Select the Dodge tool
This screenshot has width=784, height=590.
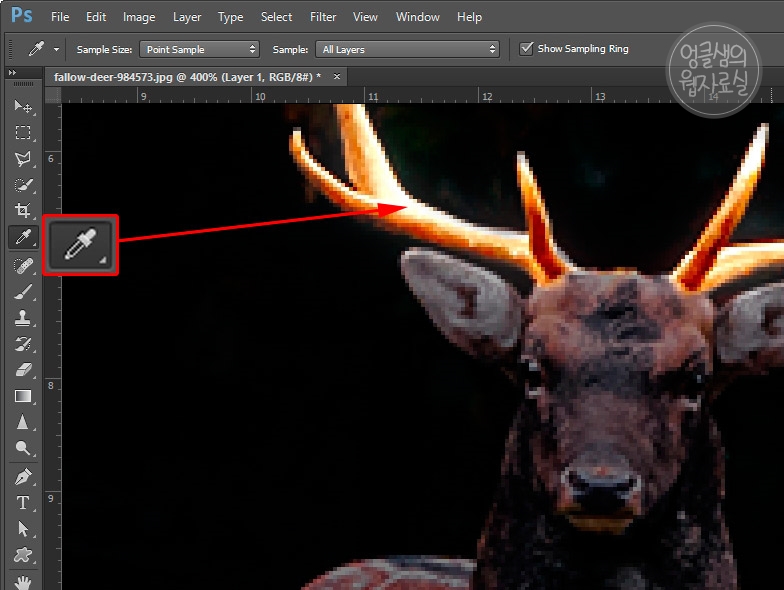pyautogui.click(x=22, y=448)
